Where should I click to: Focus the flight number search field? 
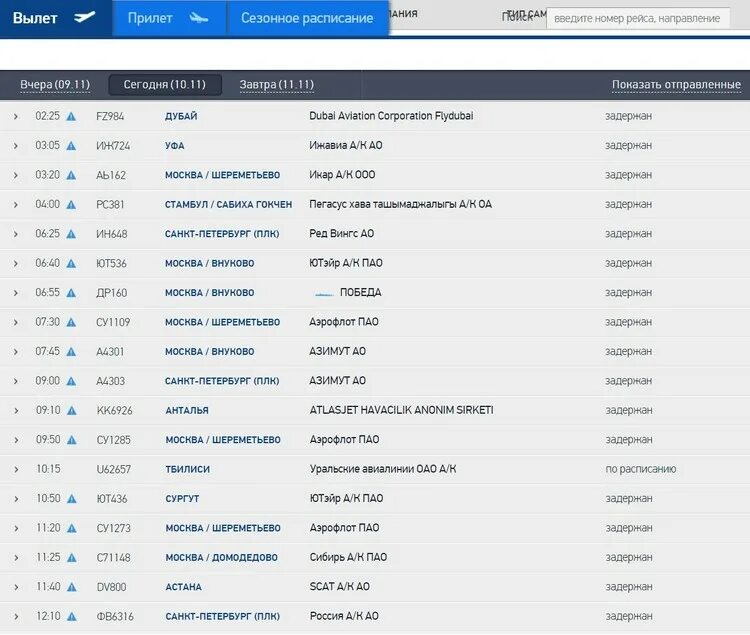click(638, 18)
